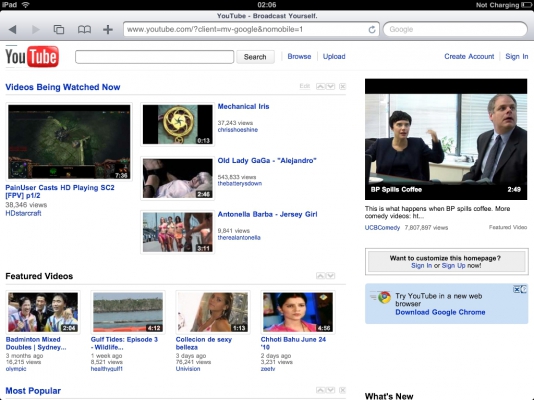Click Sign In inside customize homepage box

[x=421, y=266]
